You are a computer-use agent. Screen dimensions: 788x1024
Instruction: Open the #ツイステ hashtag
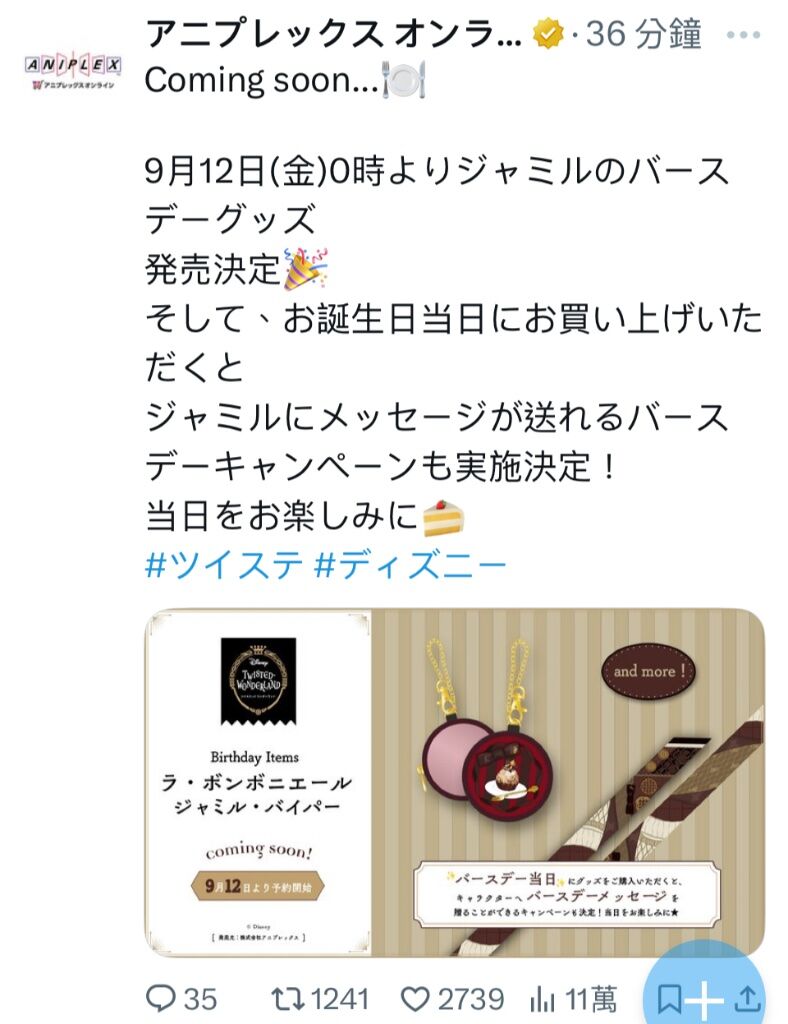pyautogui.click(x=224, y=564)
